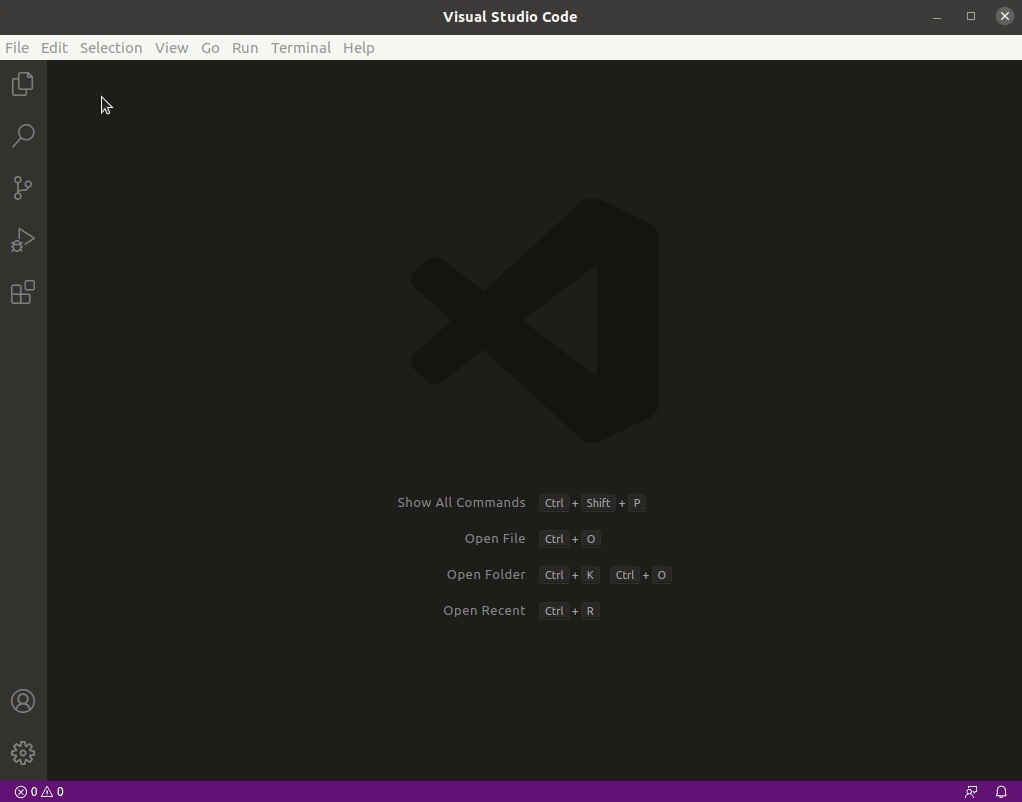Open the Source Control view

coord(22,188)
